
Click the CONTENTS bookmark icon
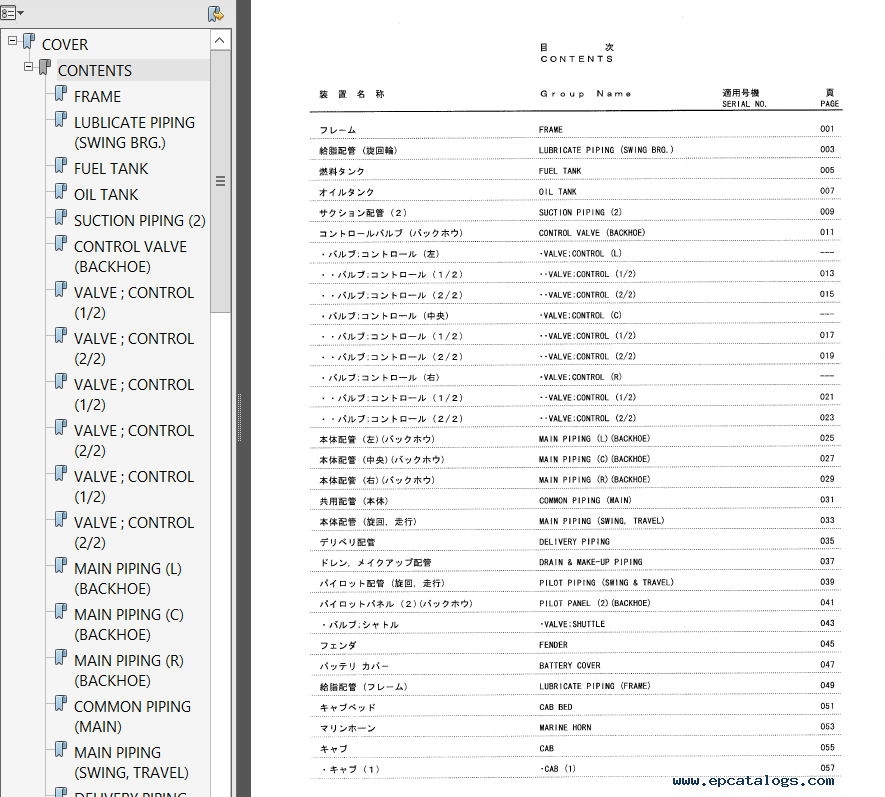coord(45,67)
